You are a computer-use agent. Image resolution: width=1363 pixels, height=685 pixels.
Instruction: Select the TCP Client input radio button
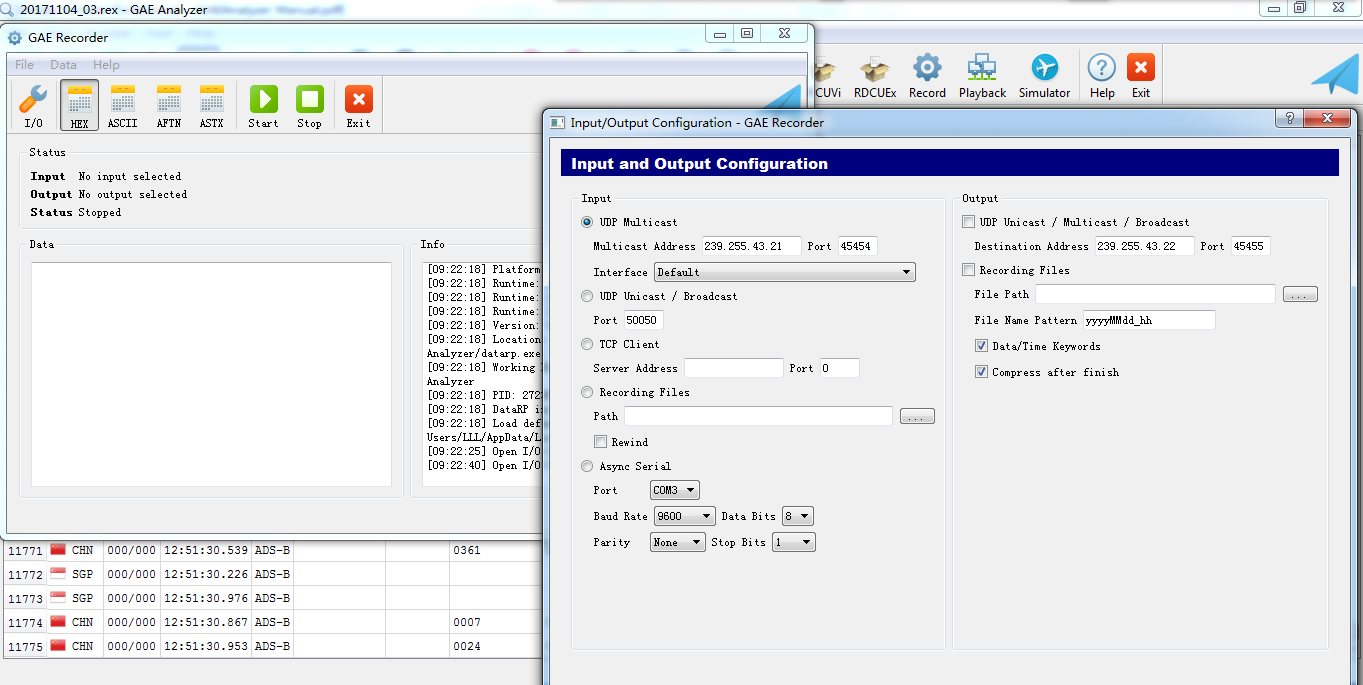587,344
